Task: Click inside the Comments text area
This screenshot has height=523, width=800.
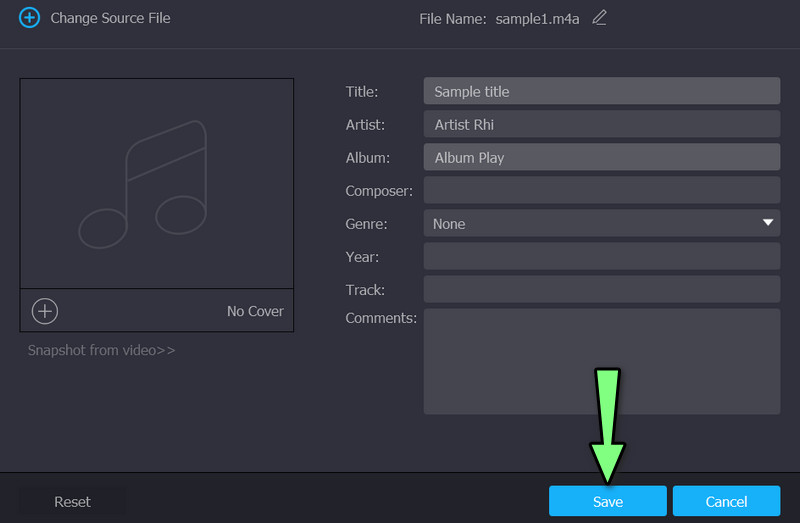Action: (601, 361)
